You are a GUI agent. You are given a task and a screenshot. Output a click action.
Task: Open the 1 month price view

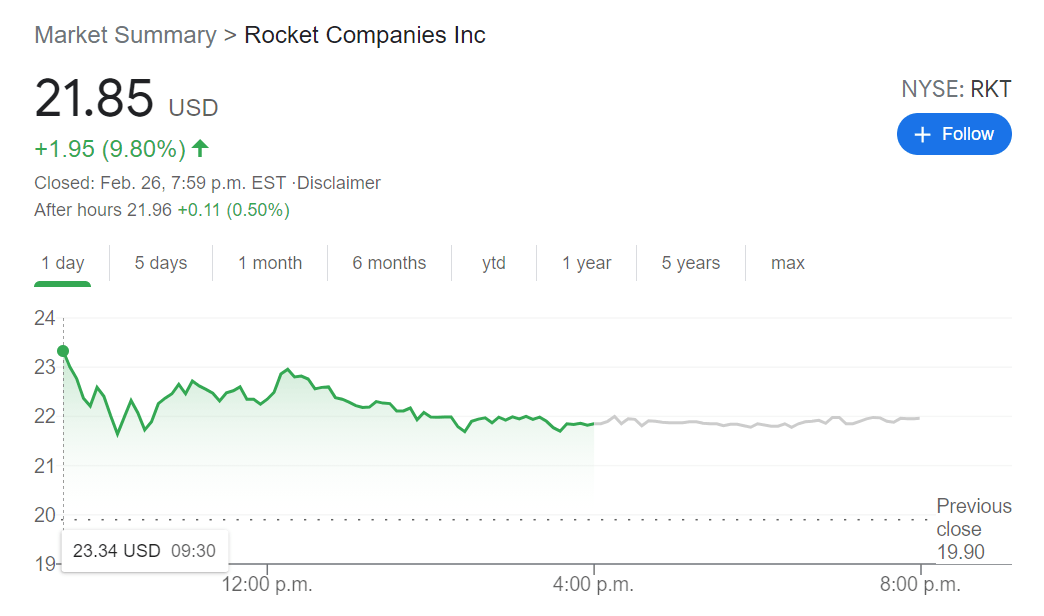click(x=269, y=262)
